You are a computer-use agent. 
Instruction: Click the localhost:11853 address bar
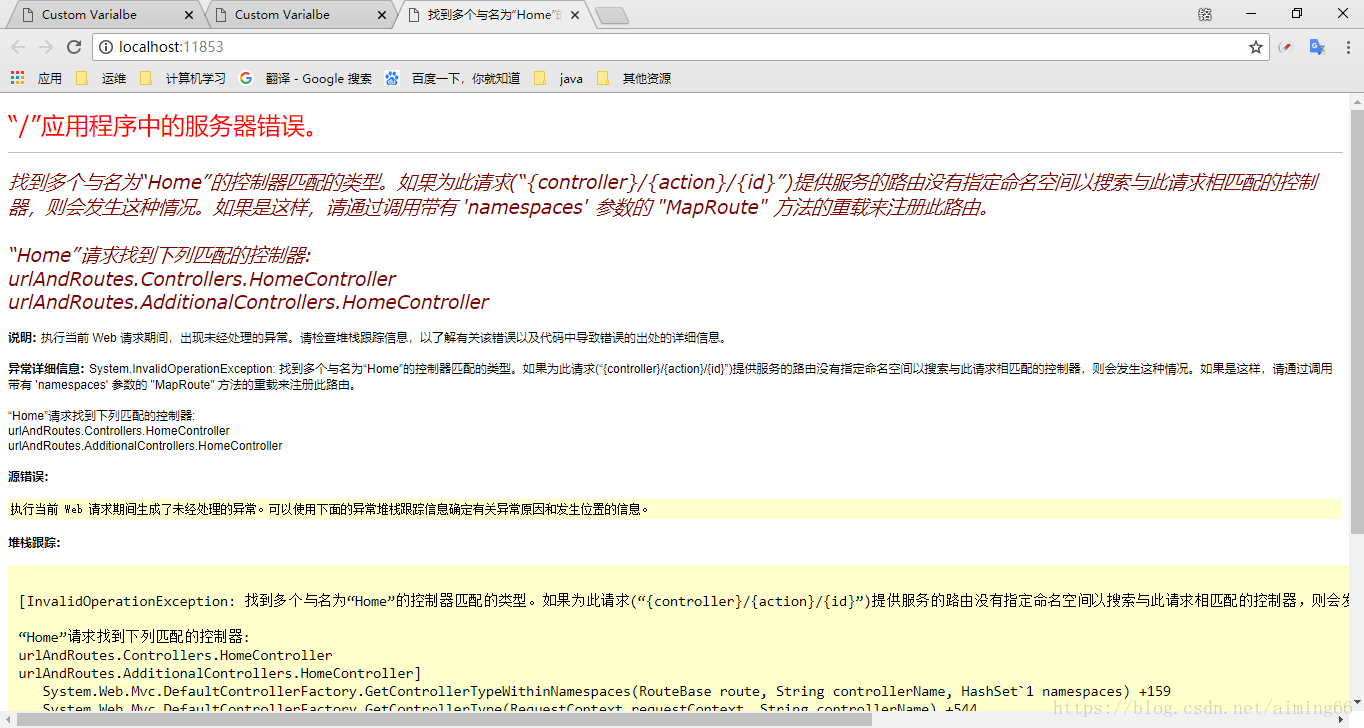click(680, 47)
